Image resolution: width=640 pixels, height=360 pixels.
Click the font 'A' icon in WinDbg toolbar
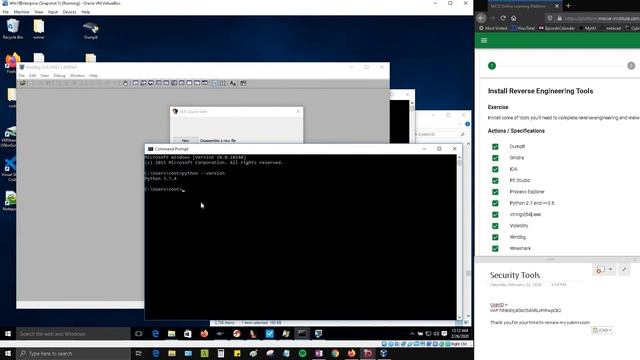[x=233, y=83]
